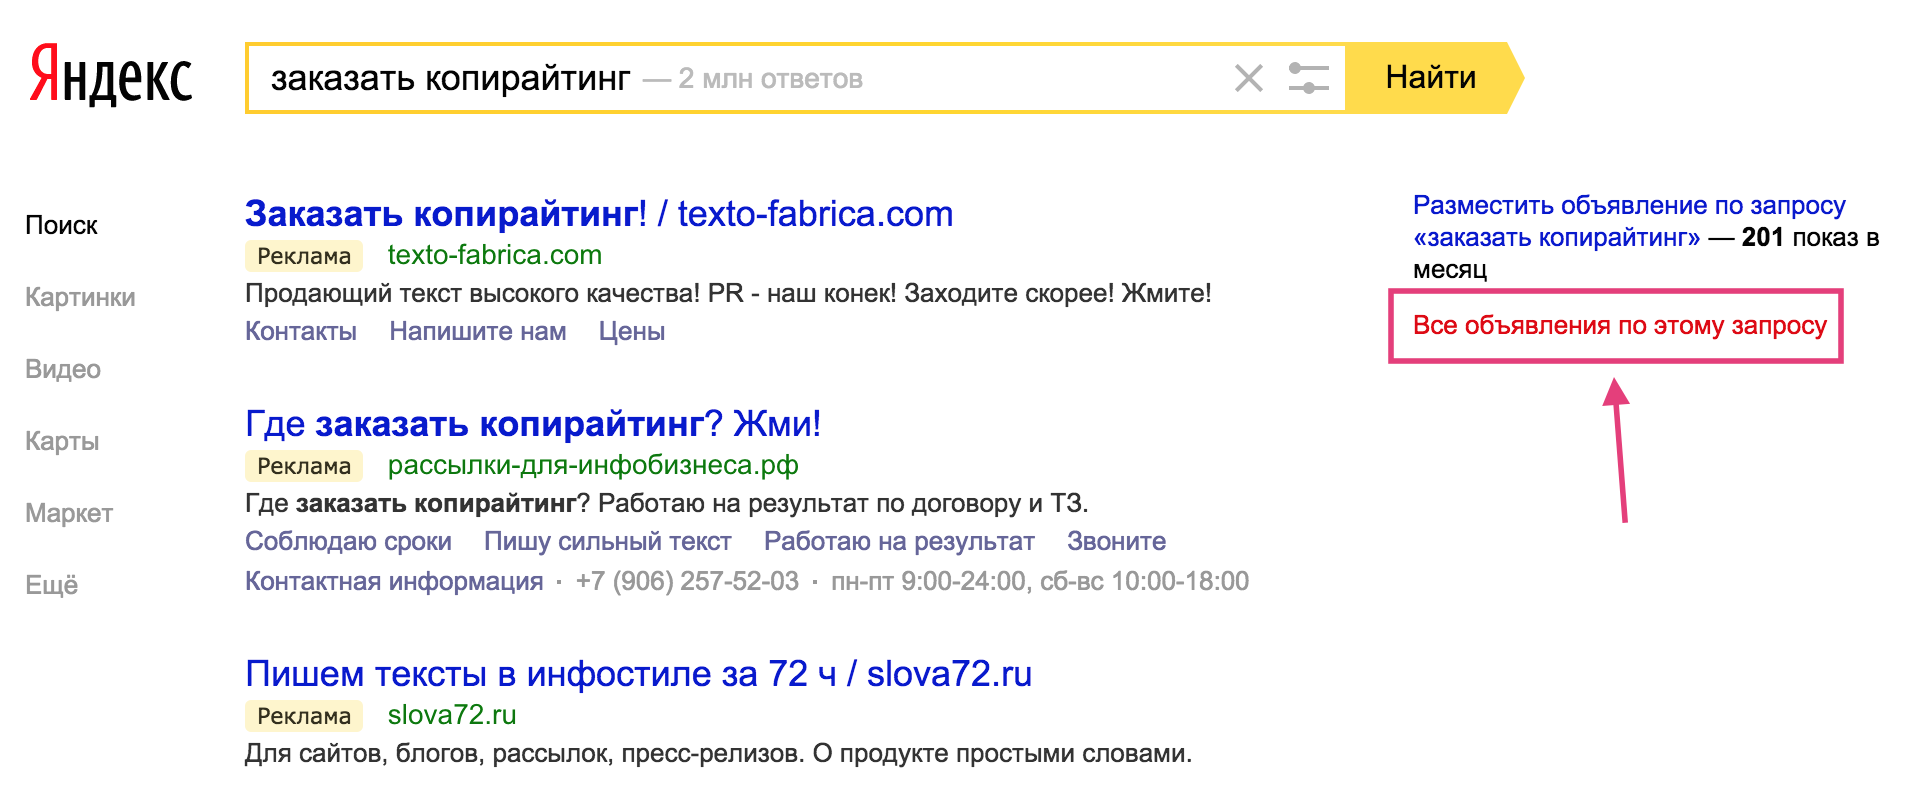Expand the Ещё menu

tap(52, 585)
